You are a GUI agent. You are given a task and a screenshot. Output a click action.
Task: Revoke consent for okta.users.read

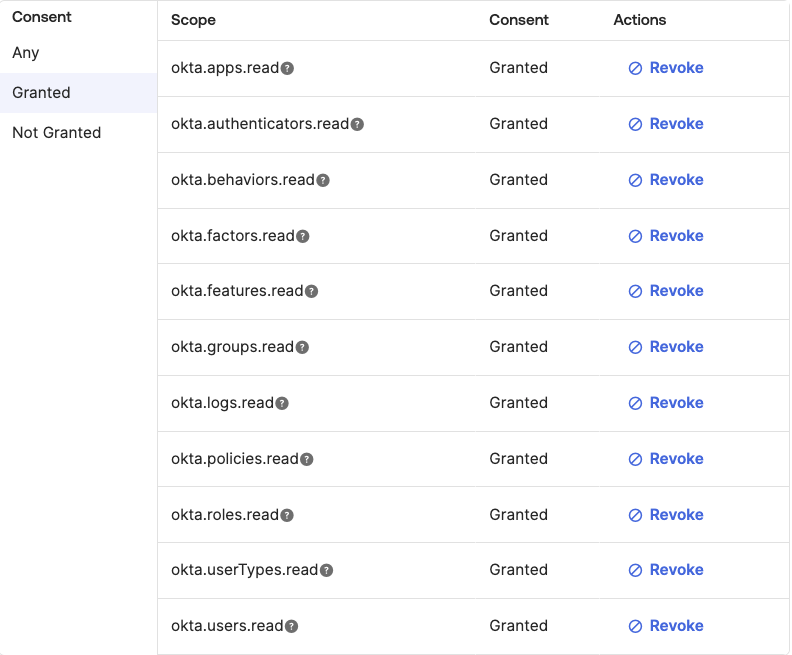point(666,626)
